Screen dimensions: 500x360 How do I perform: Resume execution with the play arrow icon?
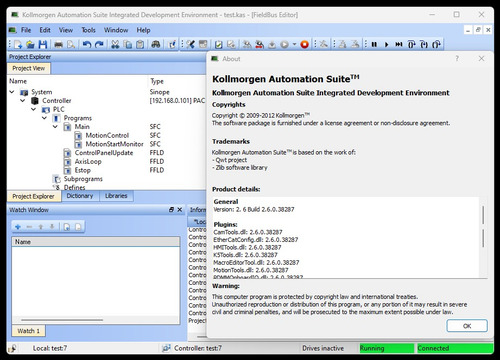(387, 44)
